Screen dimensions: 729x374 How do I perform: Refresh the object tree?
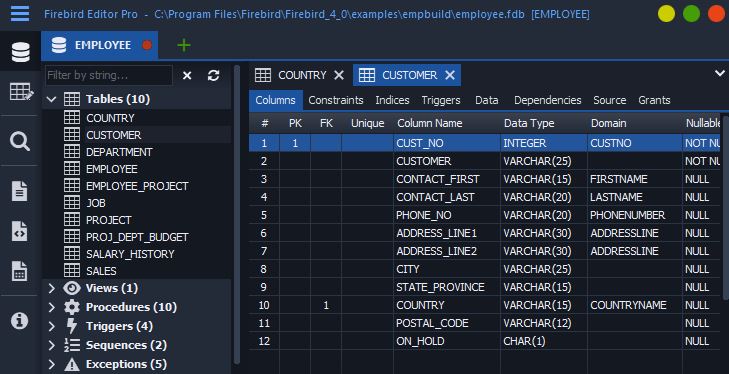click(x=213, y=75)
